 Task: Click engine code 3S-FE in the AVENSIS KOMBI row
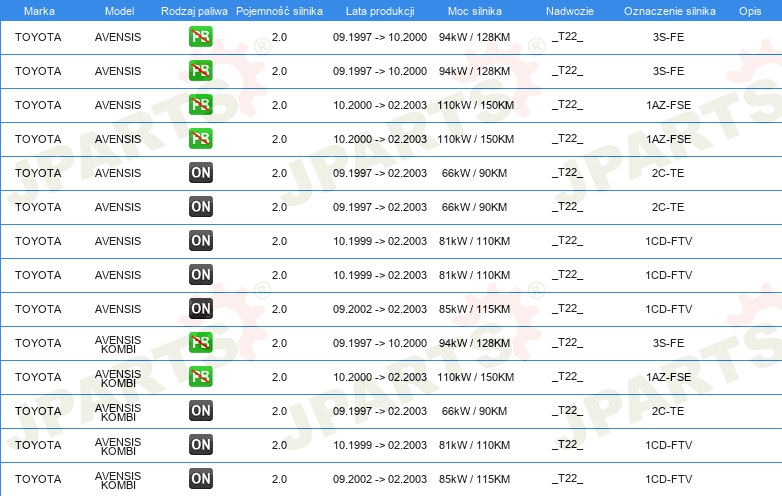668,343
